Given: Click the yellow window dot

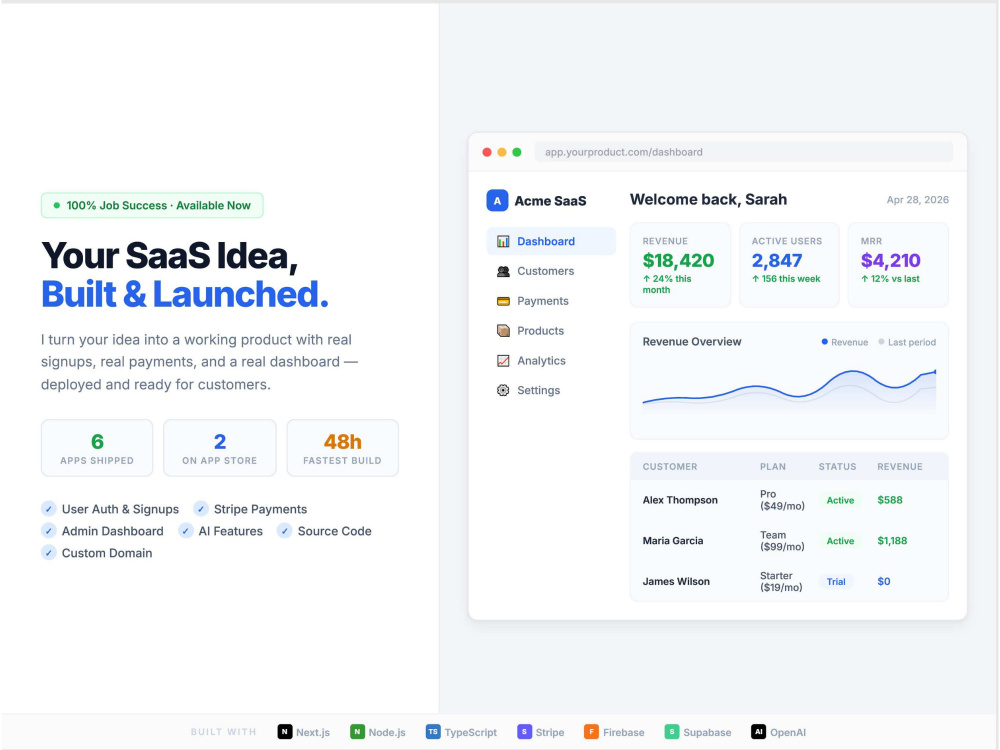Looking at the screenshot, I should pos(502,152).
